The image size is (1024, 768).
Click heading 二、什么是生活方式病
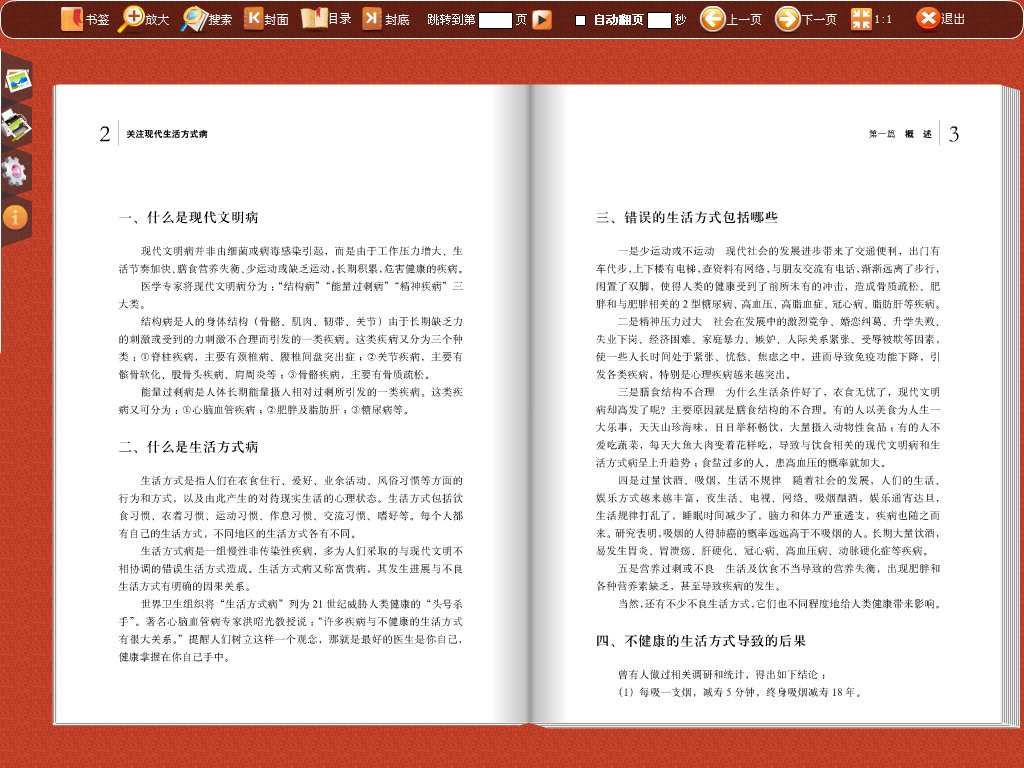[188, 447]
